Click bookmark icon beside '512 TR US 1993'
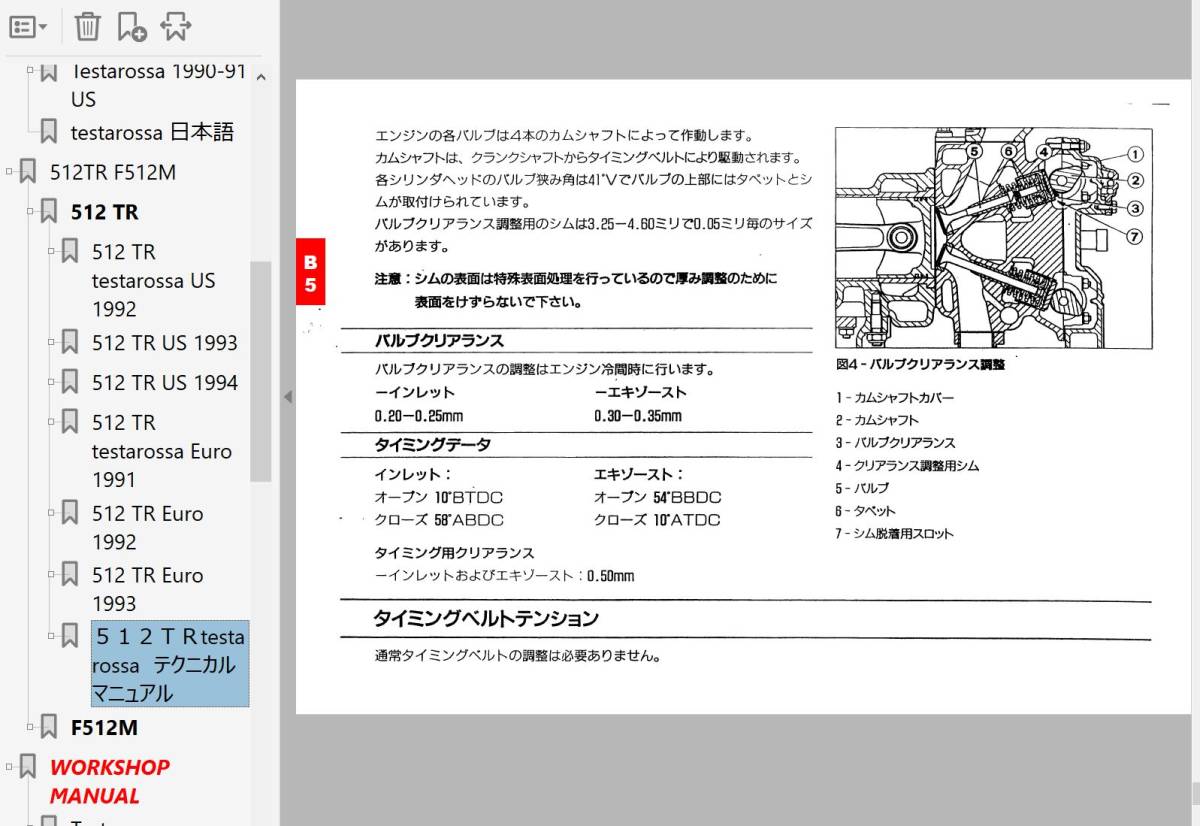The width and height of the screenshot is (1200, 826). [x=70, y=342]
